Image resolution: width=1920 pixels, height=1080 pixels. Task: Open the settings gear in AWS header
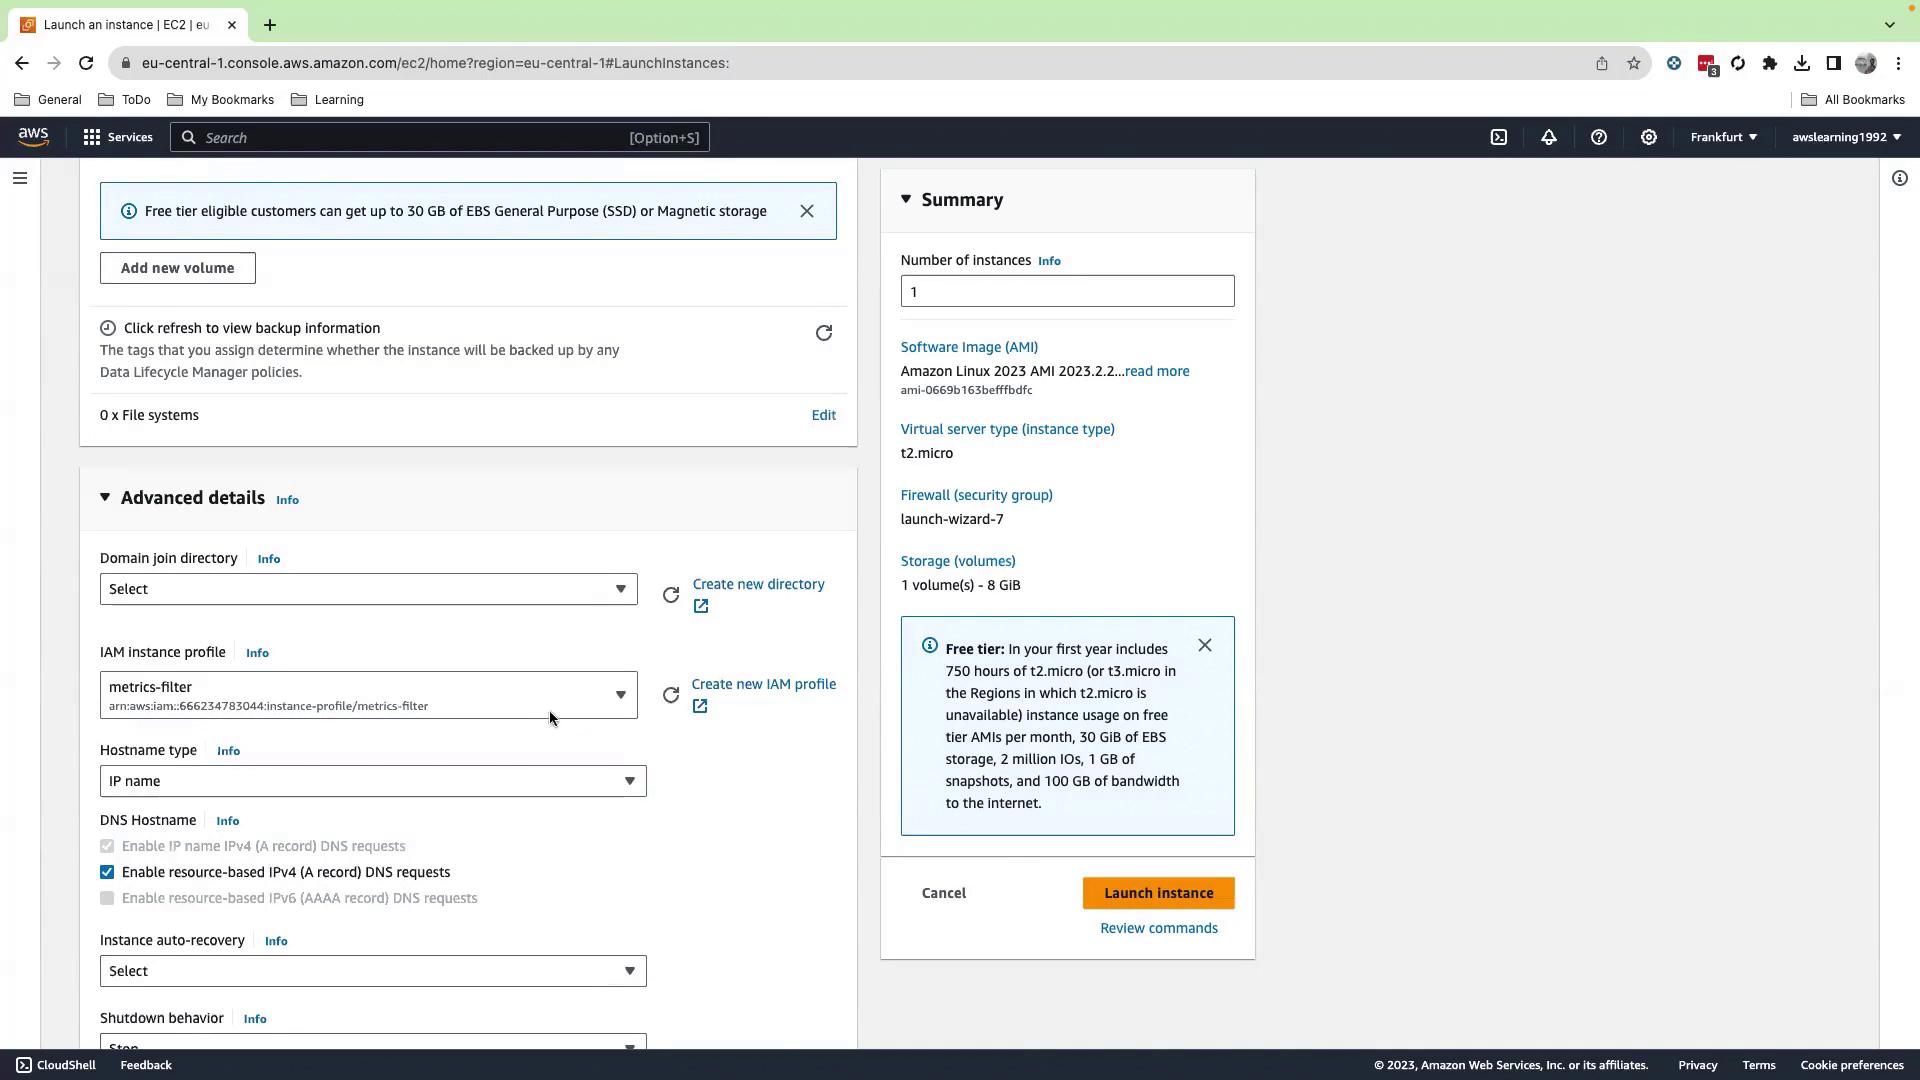1648,137
